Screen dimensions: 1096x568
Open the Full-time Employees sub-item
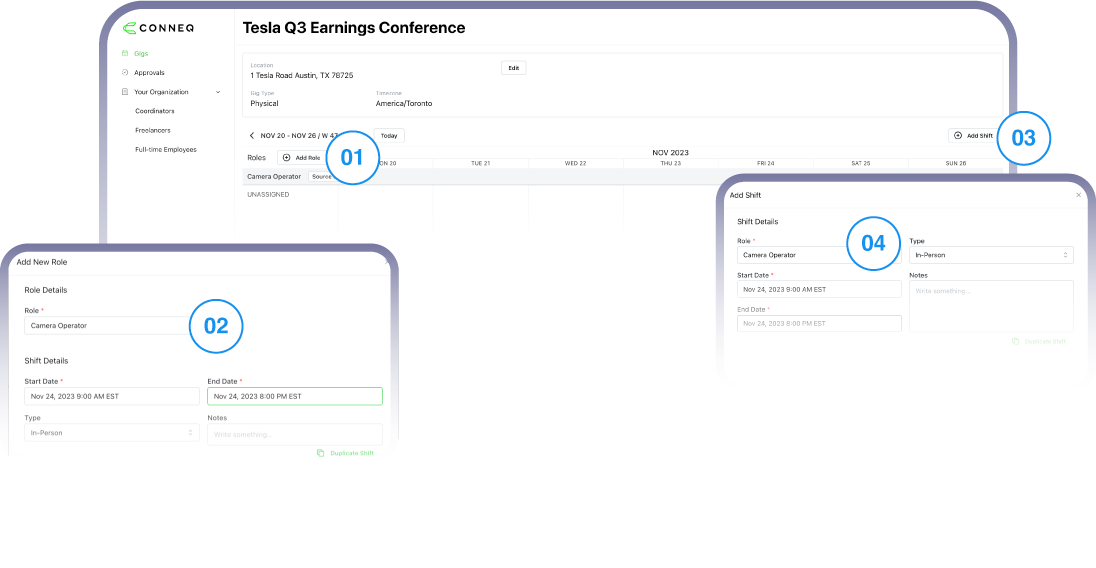166,150
